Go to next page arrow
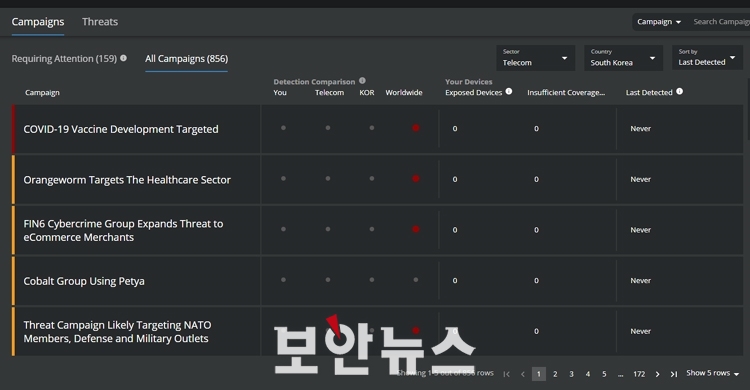This screenshot has width=750, height=390. tap(658, 374)
